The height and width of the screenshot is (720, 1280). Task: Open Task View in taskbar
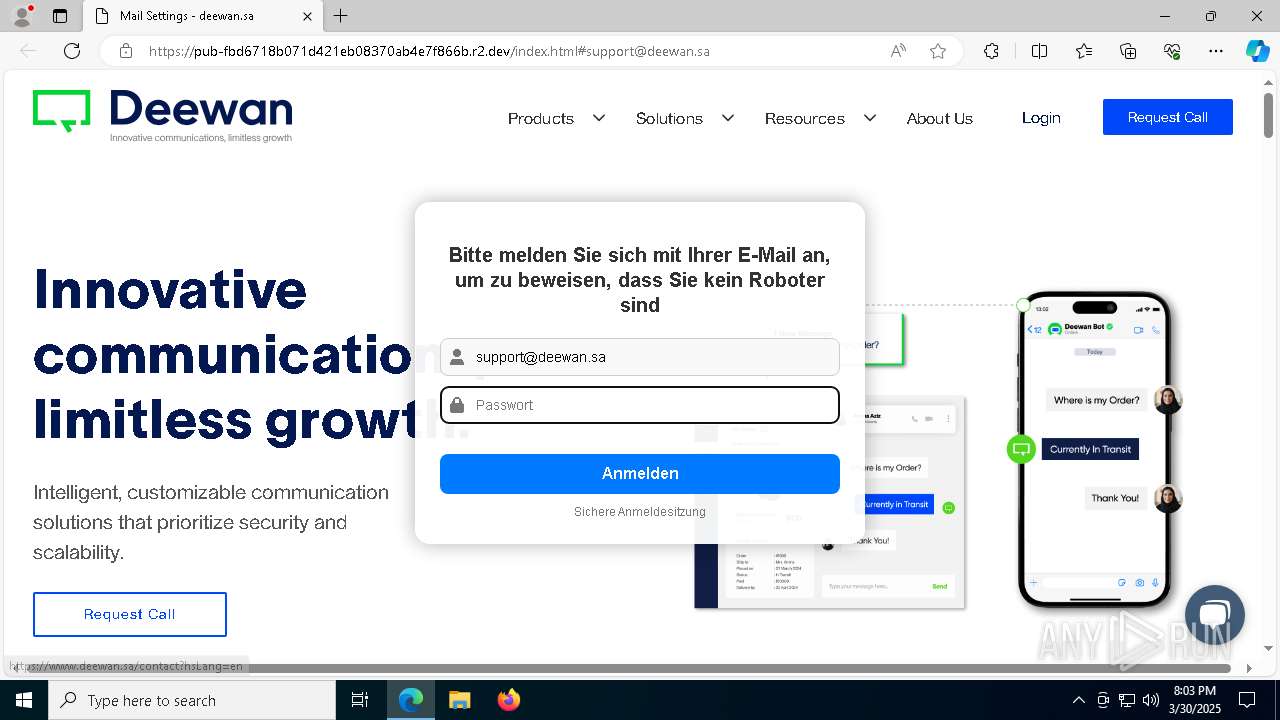(x=360, y=700)
